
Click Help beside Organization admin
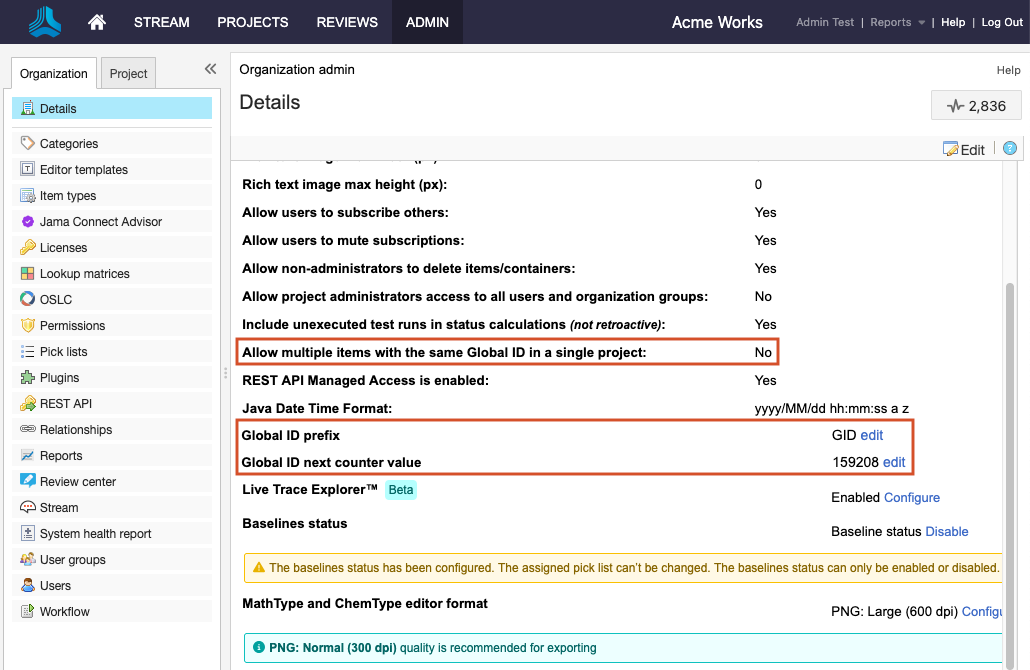click(x=1008, y=70)
